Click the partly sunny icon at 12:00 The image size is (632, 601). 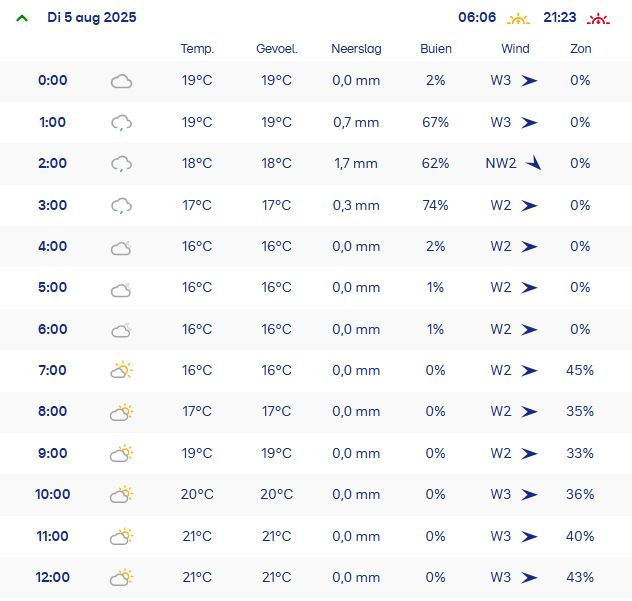[x=121, y=578]
